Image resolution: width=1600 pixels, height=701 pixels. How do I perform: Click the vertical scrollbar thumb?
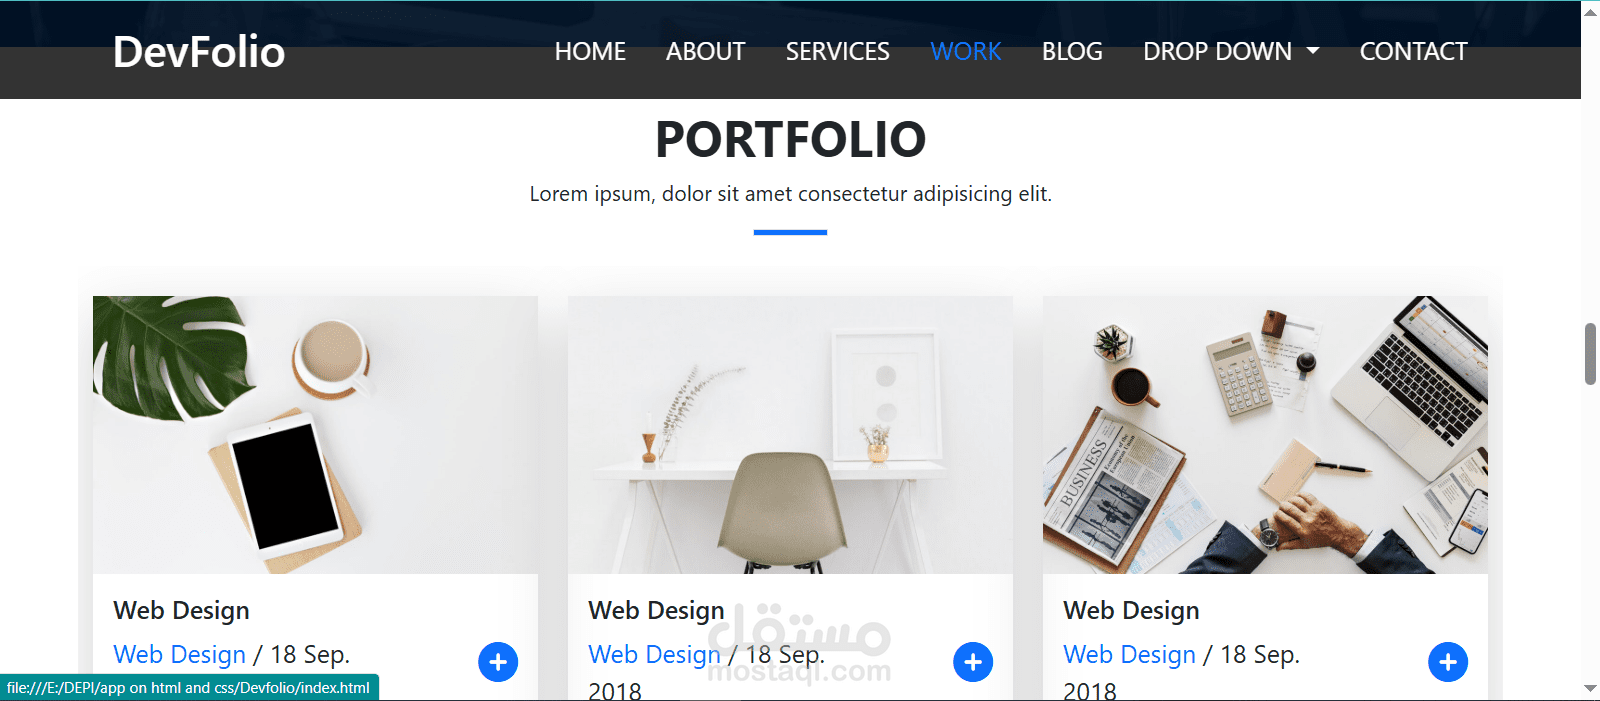tap(1590, 354)
